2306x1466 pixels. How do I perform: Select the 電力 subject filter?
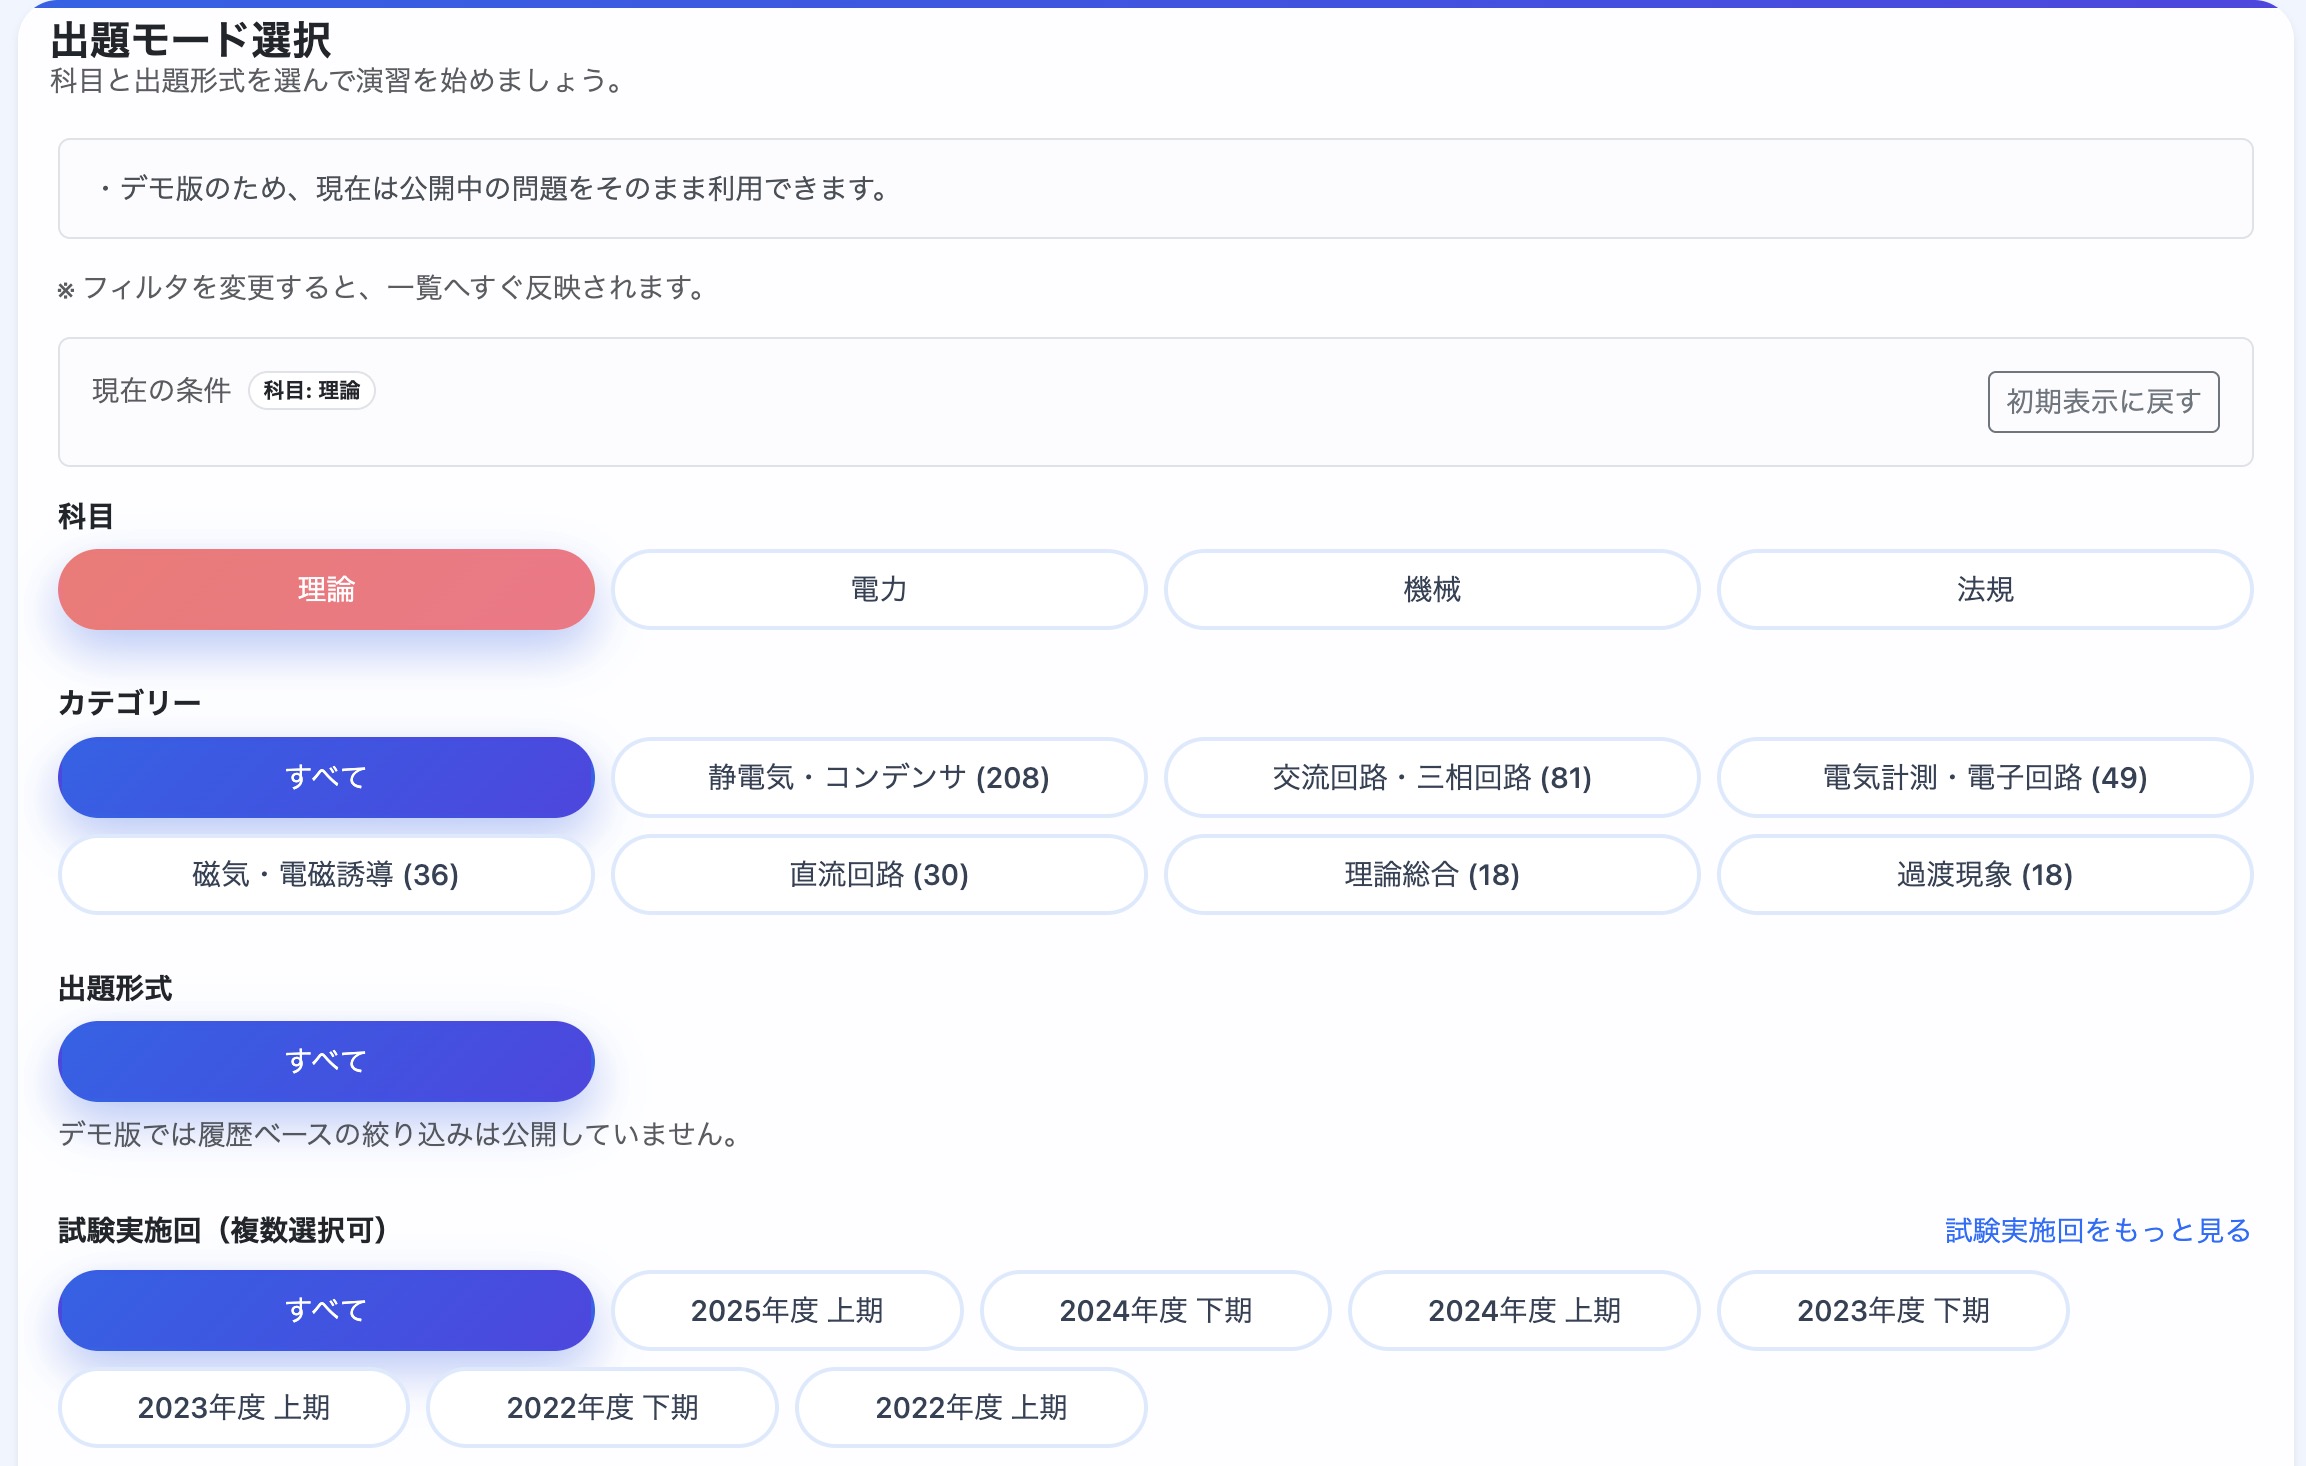tap(878, 590)
